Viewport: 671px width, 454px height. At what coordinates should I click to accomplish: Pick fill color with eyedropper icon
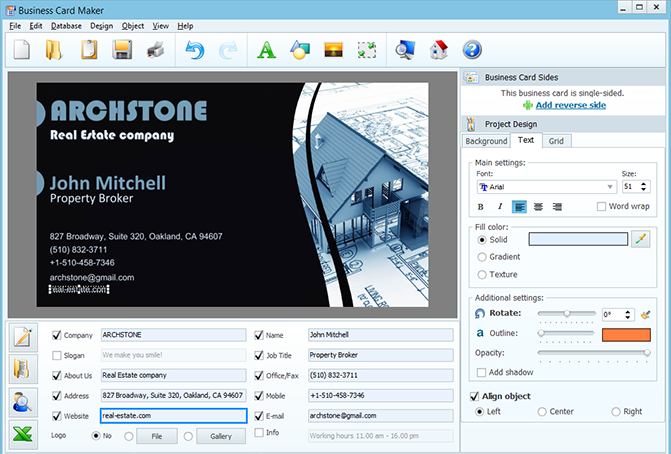[x=641, y=239]
